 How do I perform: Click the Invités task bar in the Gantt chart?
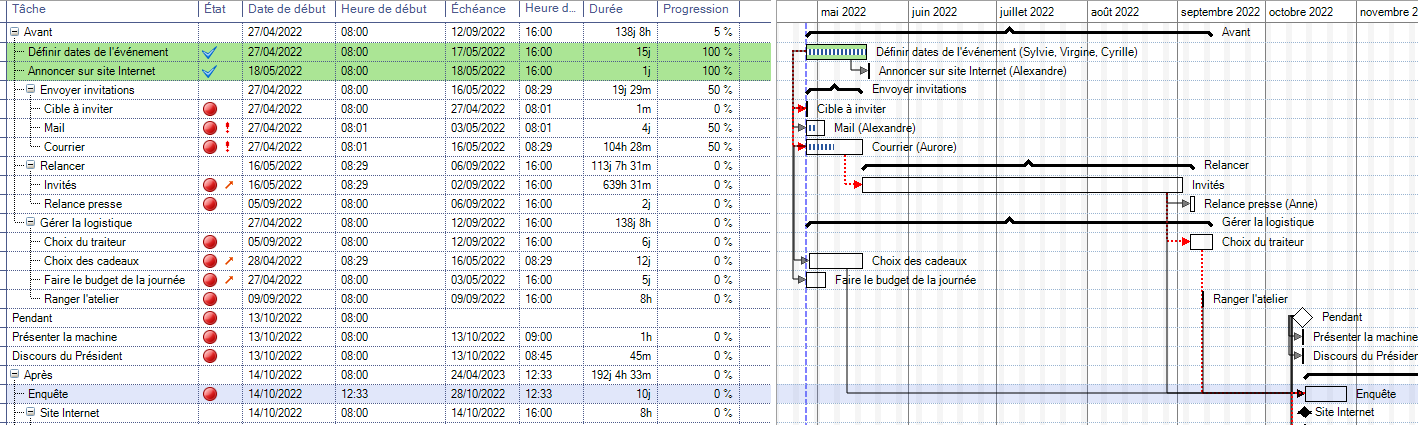(x=1021, y=185)
